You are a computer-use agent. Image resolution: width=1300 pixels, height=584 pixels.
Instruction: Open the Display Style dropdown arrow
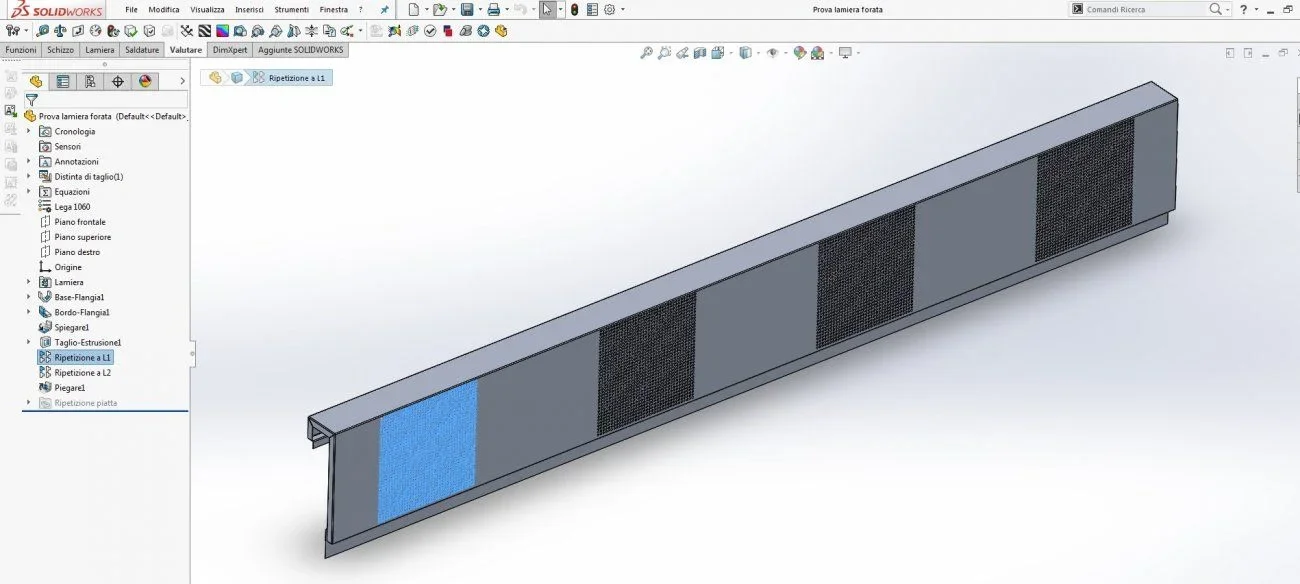[758, 53]
